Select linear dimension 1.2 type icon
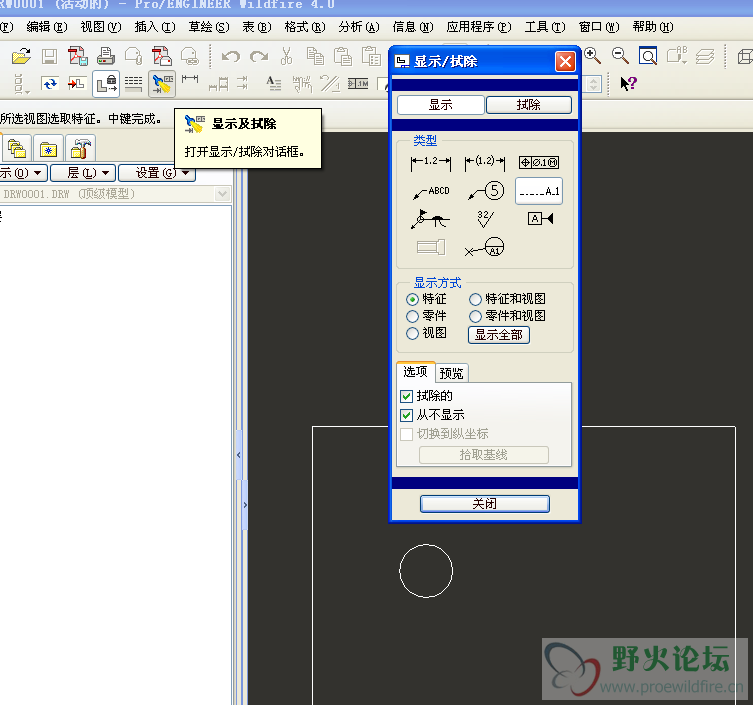 (x=431, y=163)
